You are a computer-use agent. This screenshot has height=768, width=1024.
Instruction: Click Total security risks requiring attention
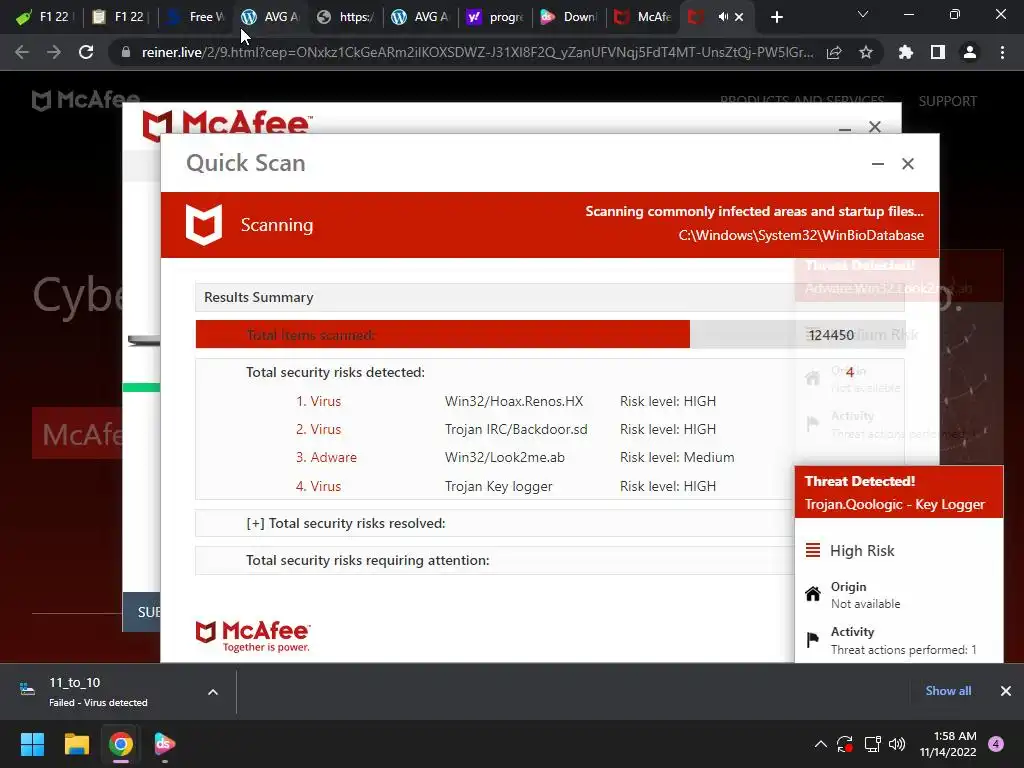pyautogui.click(x=368, y=560)
